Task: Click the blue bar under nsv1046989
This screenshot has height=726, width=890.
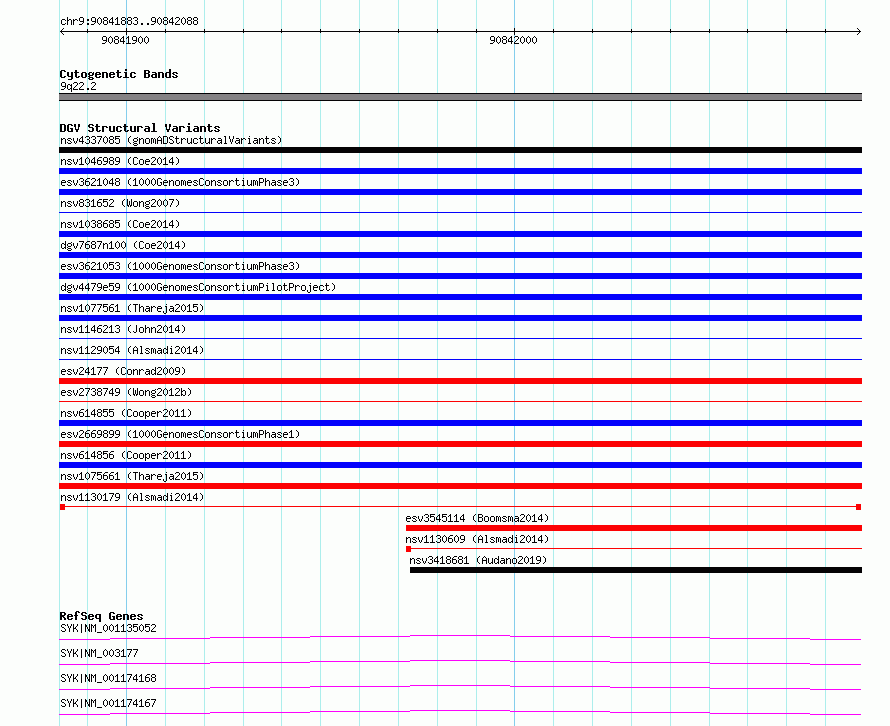Action: (x=460, y=171)
